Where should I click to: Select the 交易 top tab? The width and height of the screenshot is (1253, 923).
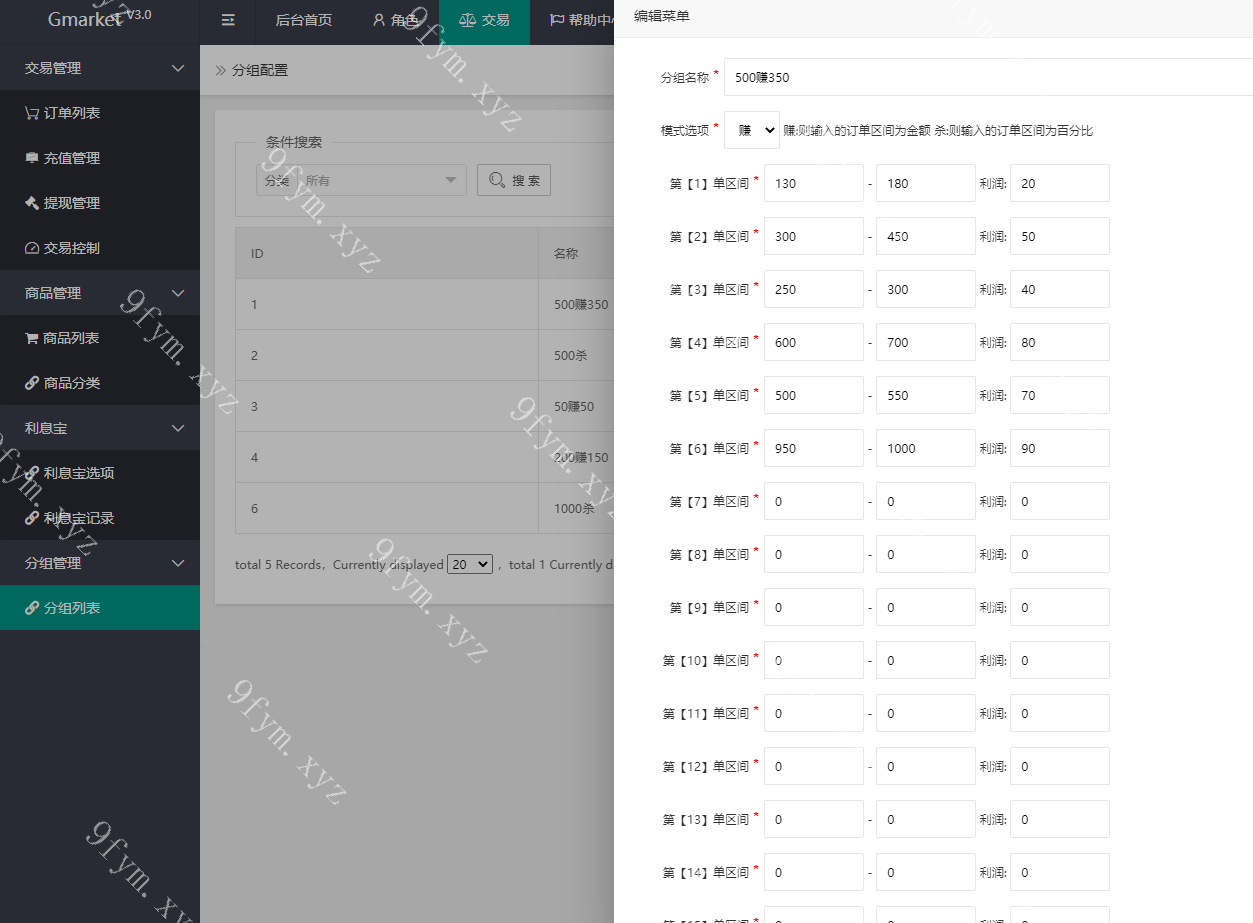[x=484, y=20]
